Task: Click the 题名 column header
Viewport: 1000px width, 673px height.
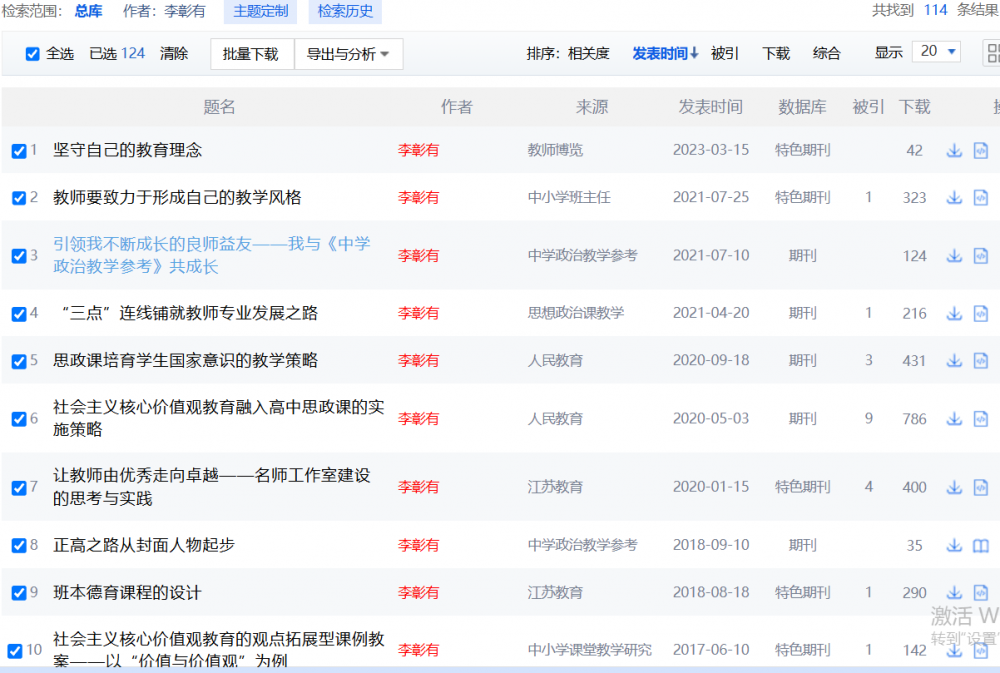Action: pyautogui.click(x=219, y=107)
